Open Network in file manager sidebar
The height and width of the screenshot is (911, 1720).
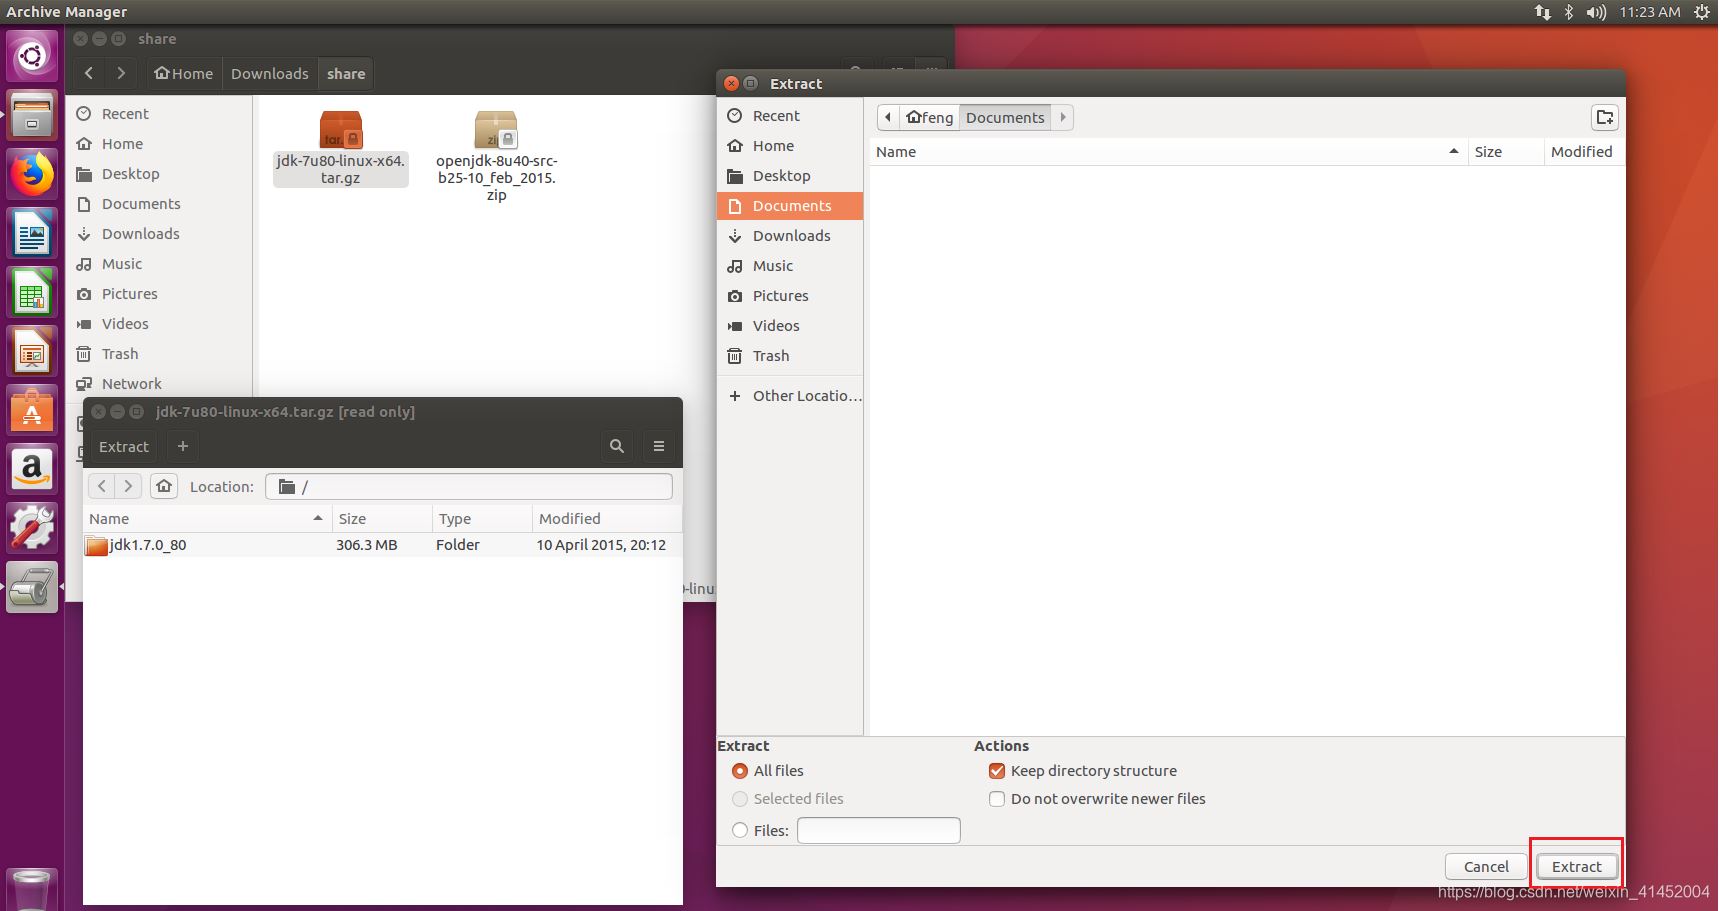coord(160,384)
